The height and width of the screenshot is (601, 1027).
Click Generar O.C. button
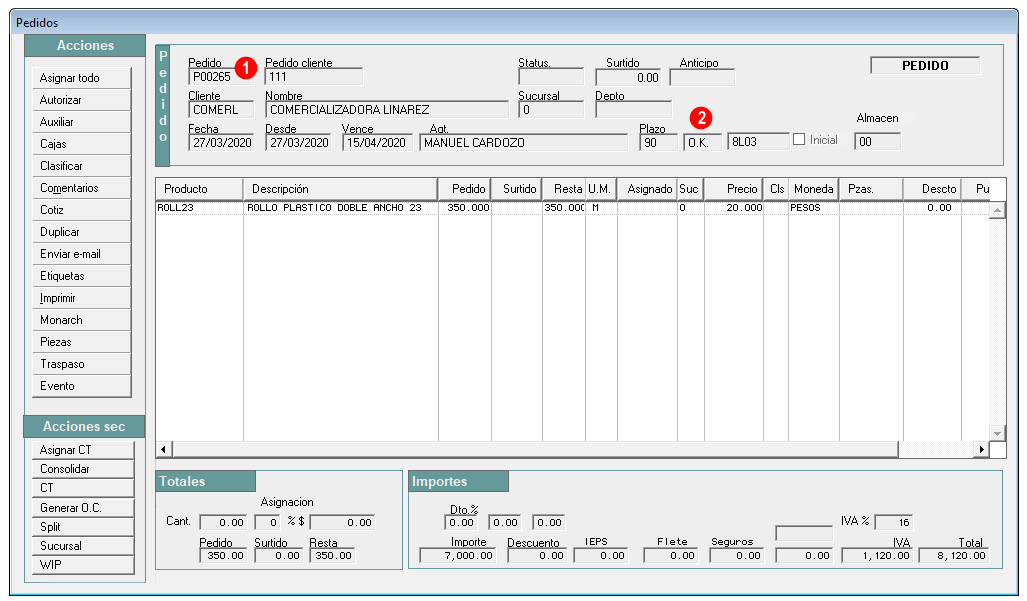pos(83,507)
